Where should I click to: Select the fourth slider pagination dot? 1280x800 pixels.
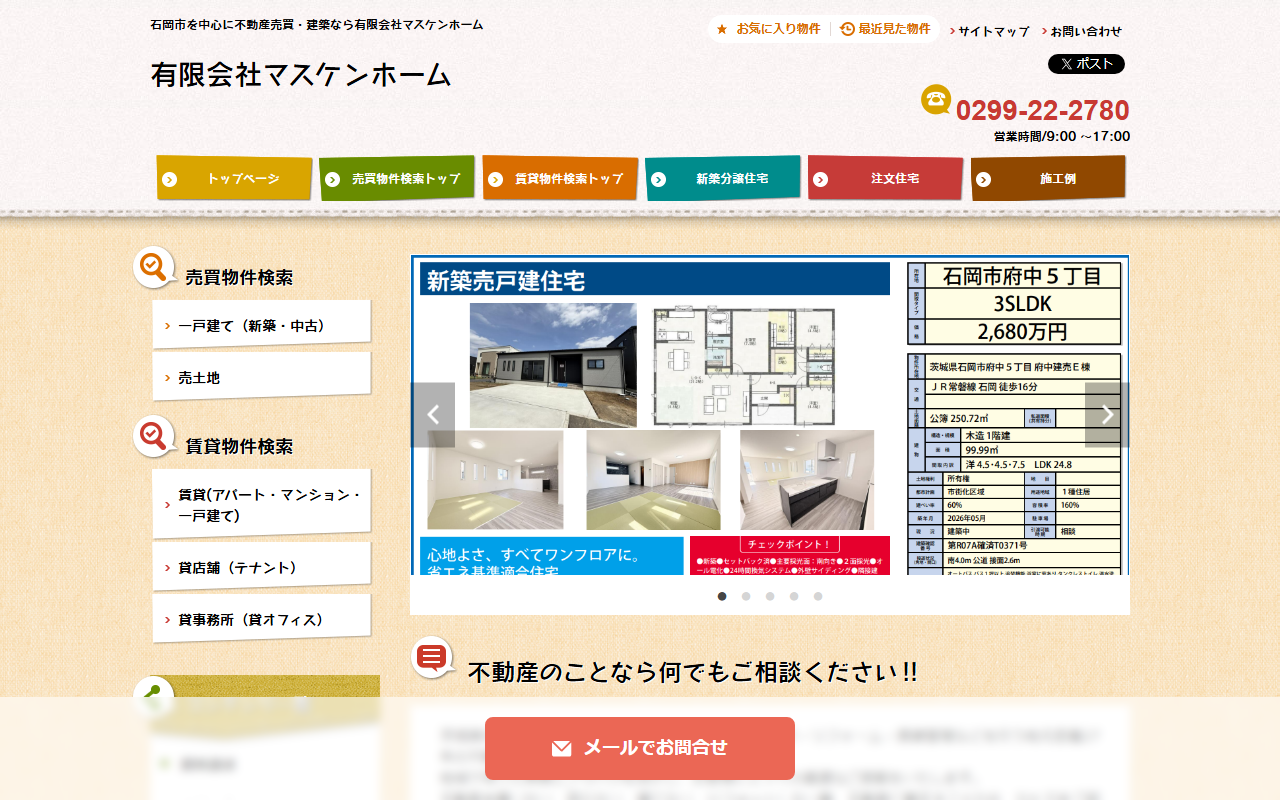794,596
